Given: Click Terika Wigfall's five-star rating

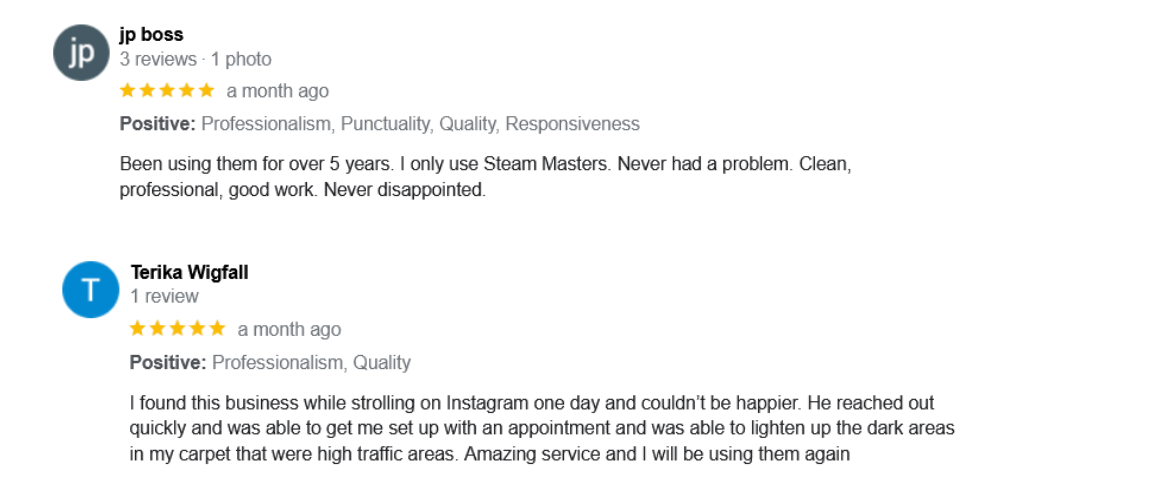Looking at the screenshot, I should 177,328.
